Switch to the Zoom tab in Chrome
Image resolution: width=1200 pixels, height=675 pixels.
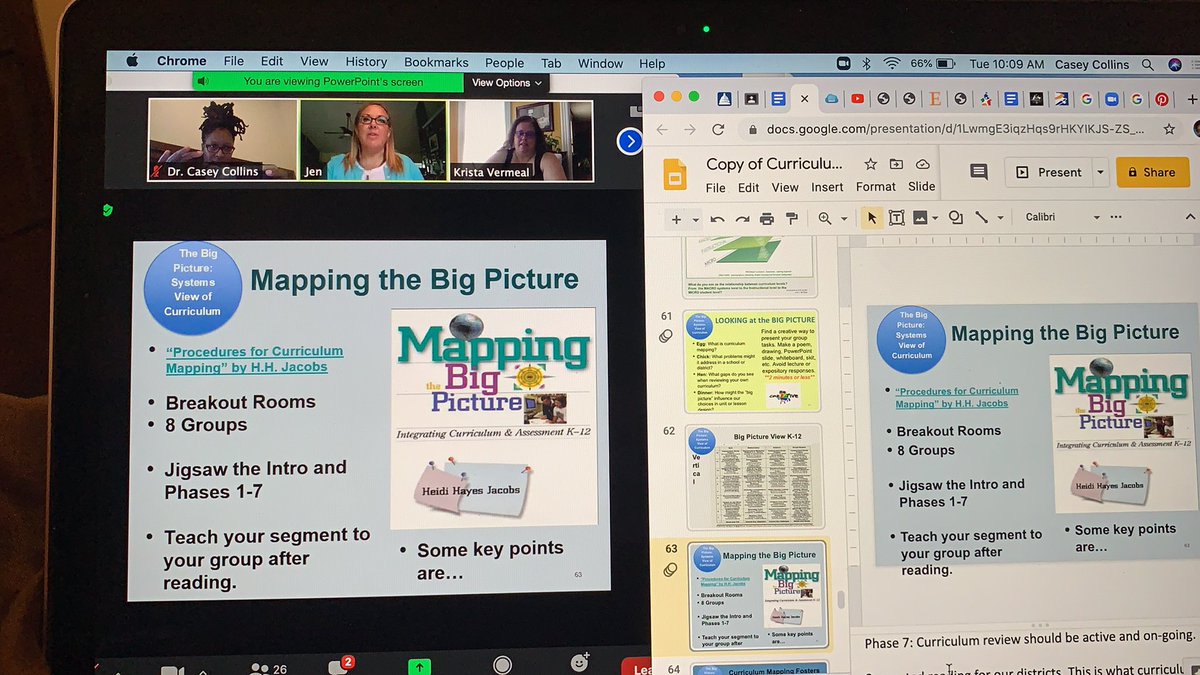(x=1111, y=99)
